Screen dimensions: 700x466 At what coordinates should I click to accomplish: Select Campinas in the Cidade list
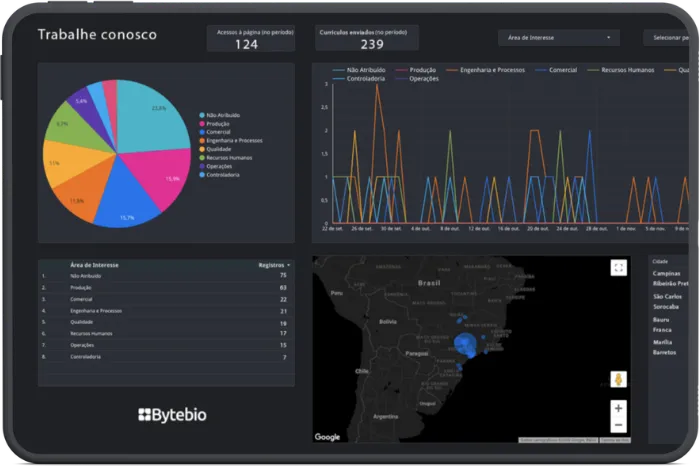(x=666, y=273)
